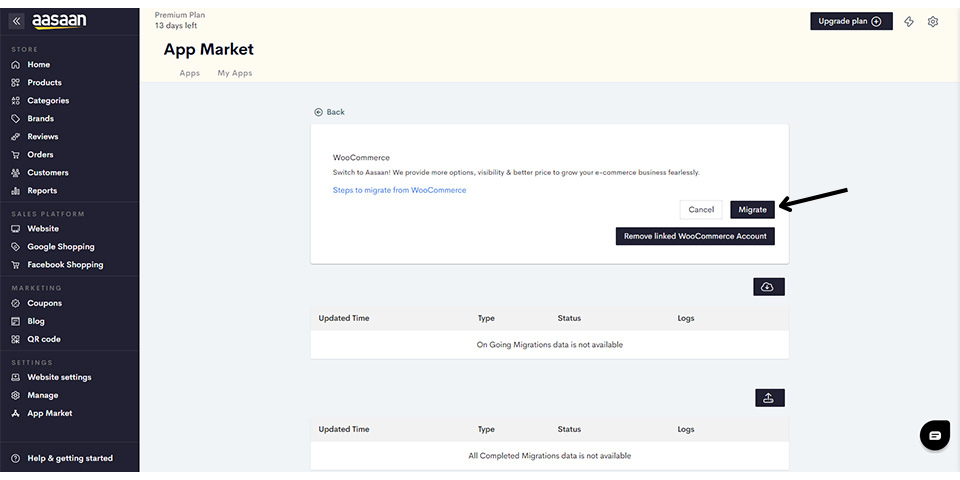The width and height of the screenshot is (960, 480).
Task: Open Home from the sidebar
Action: point(39,64)
